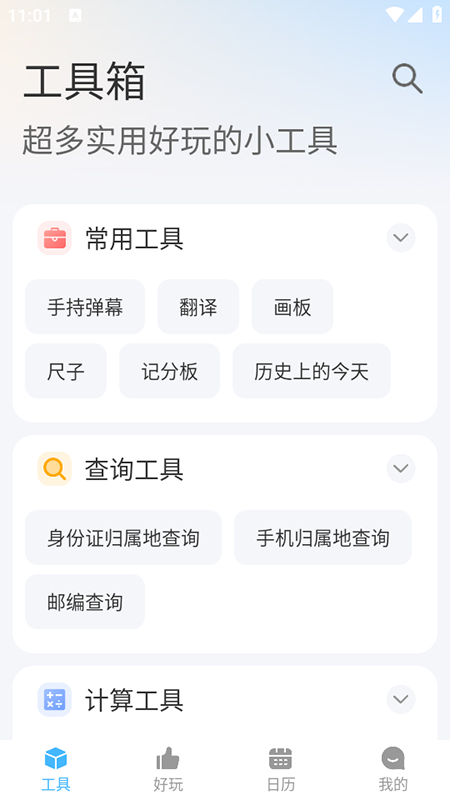Open the 记分板 scoreboard

pos(169,371)
